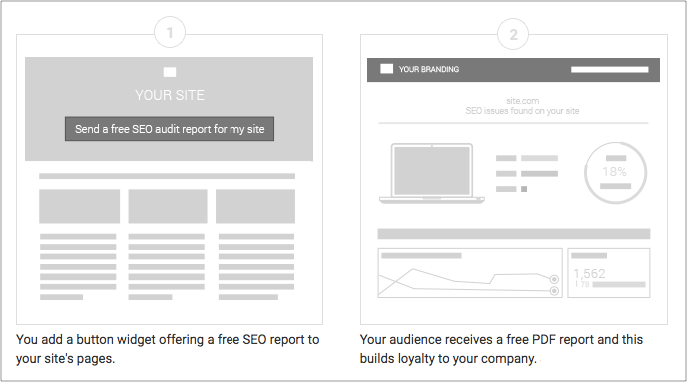Screen dimensions: 687x382
Task: Click the '1,562' statistic value
Action: tap(589, 273)
